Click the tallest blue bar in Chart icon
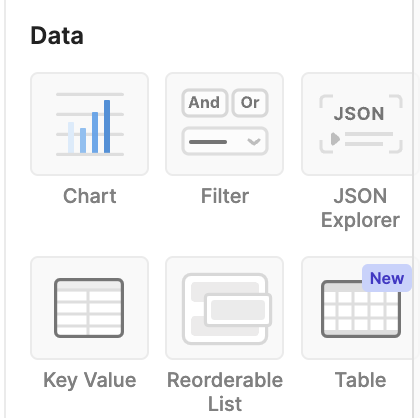Image resolution: width=420 pixels, height=418 pixels. tap(107, 126)
